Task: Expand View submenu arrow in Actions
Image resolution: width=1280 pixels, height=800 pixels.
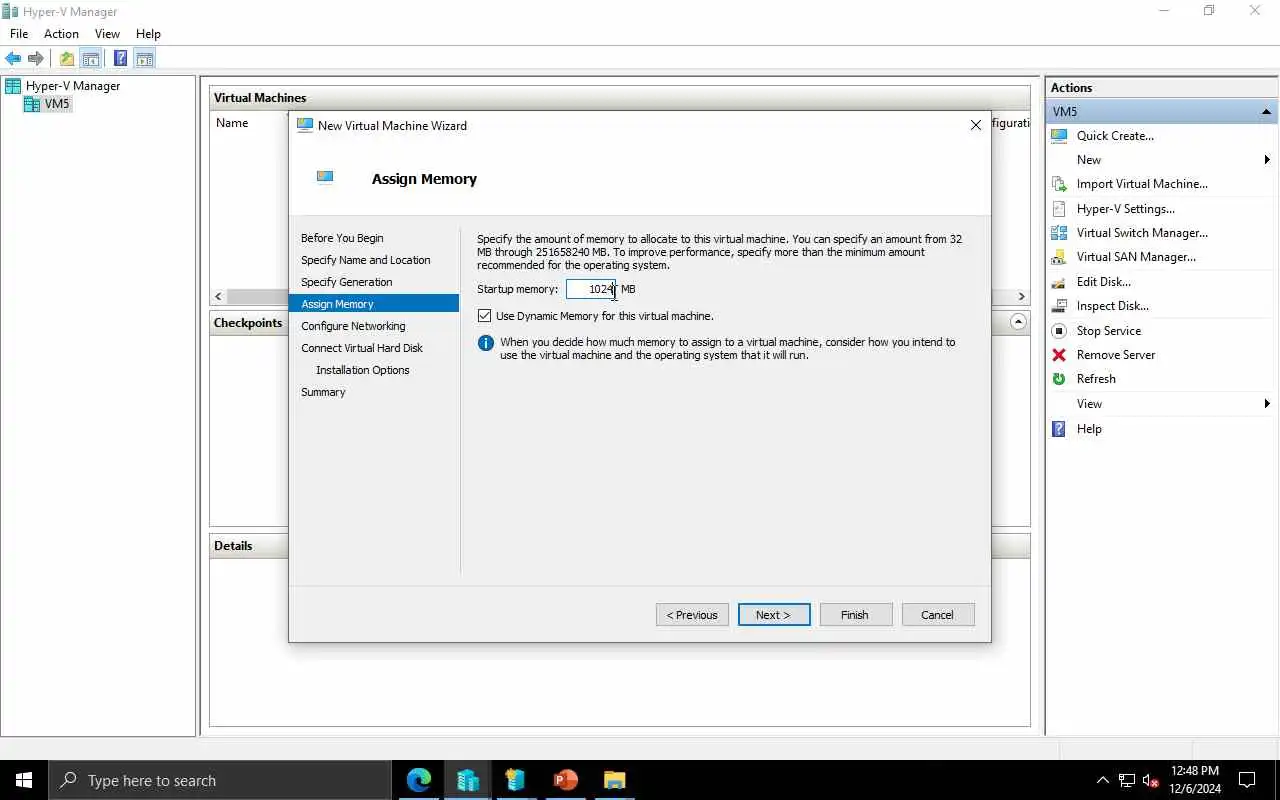Action: pyautogui.click(x=1267, y=404)
